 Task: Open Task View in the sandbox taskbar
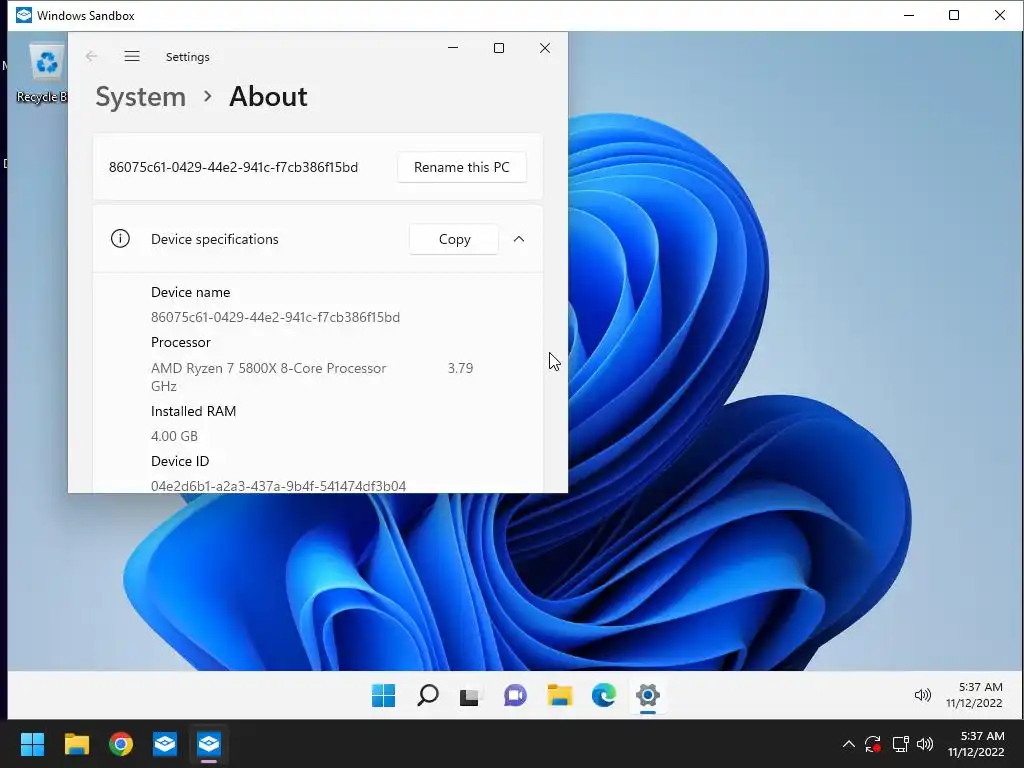(470, 696)
